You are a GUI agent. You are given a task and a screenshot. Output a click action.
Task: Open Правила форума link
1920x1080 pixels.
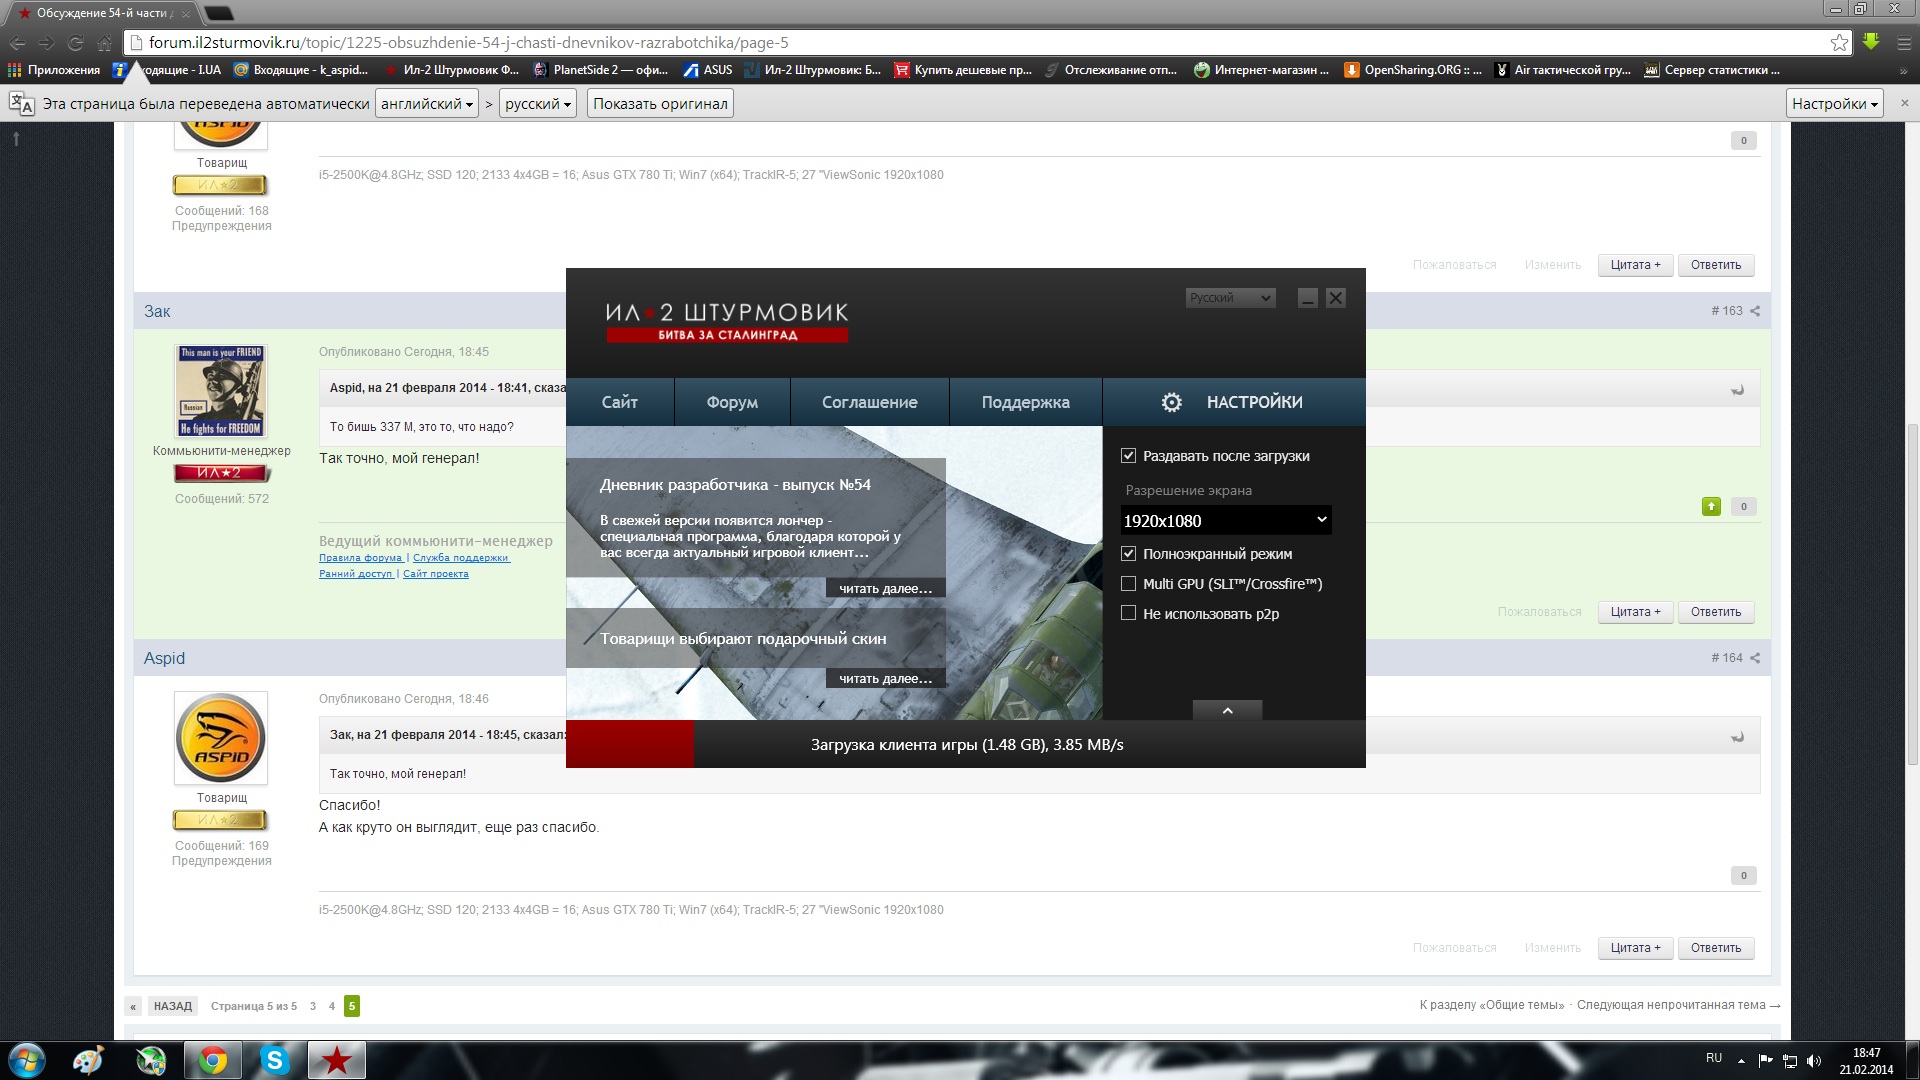[360, 558]
